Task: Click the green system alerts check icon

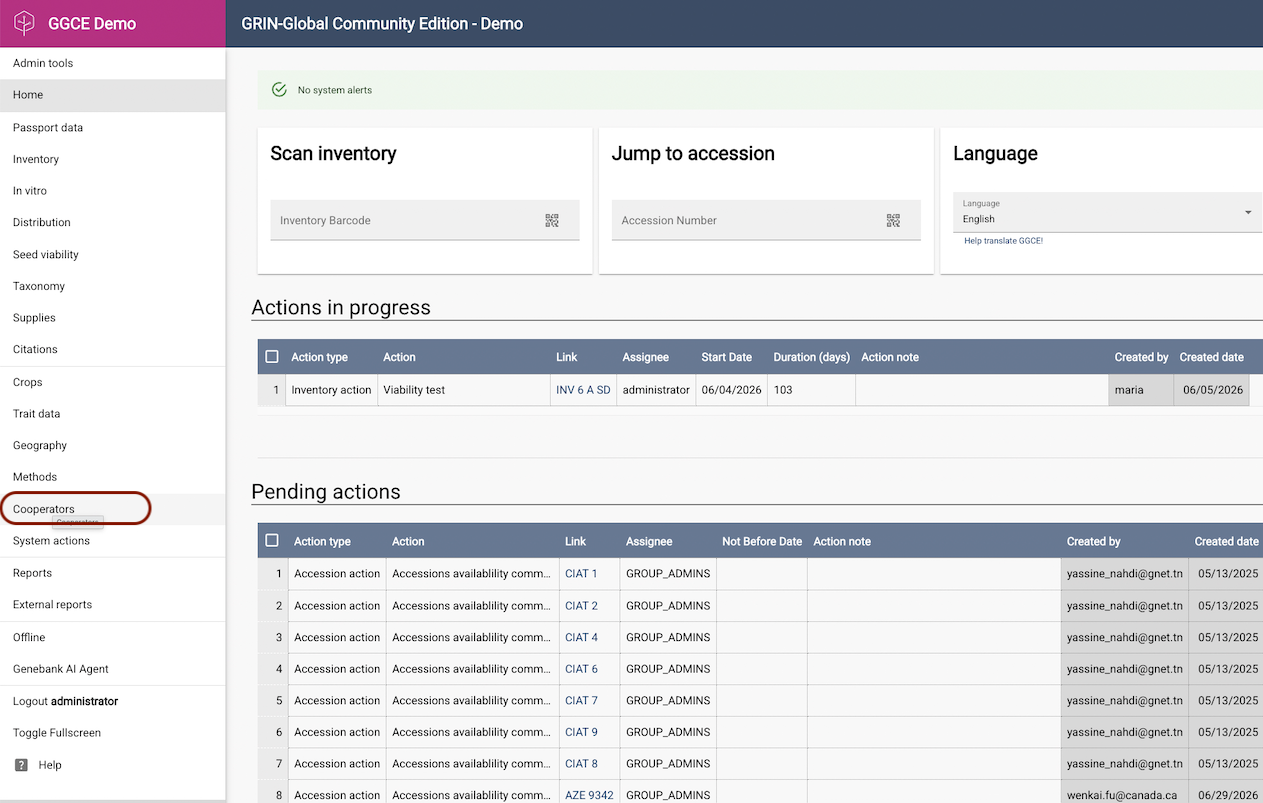Action: tap(280, 90)
